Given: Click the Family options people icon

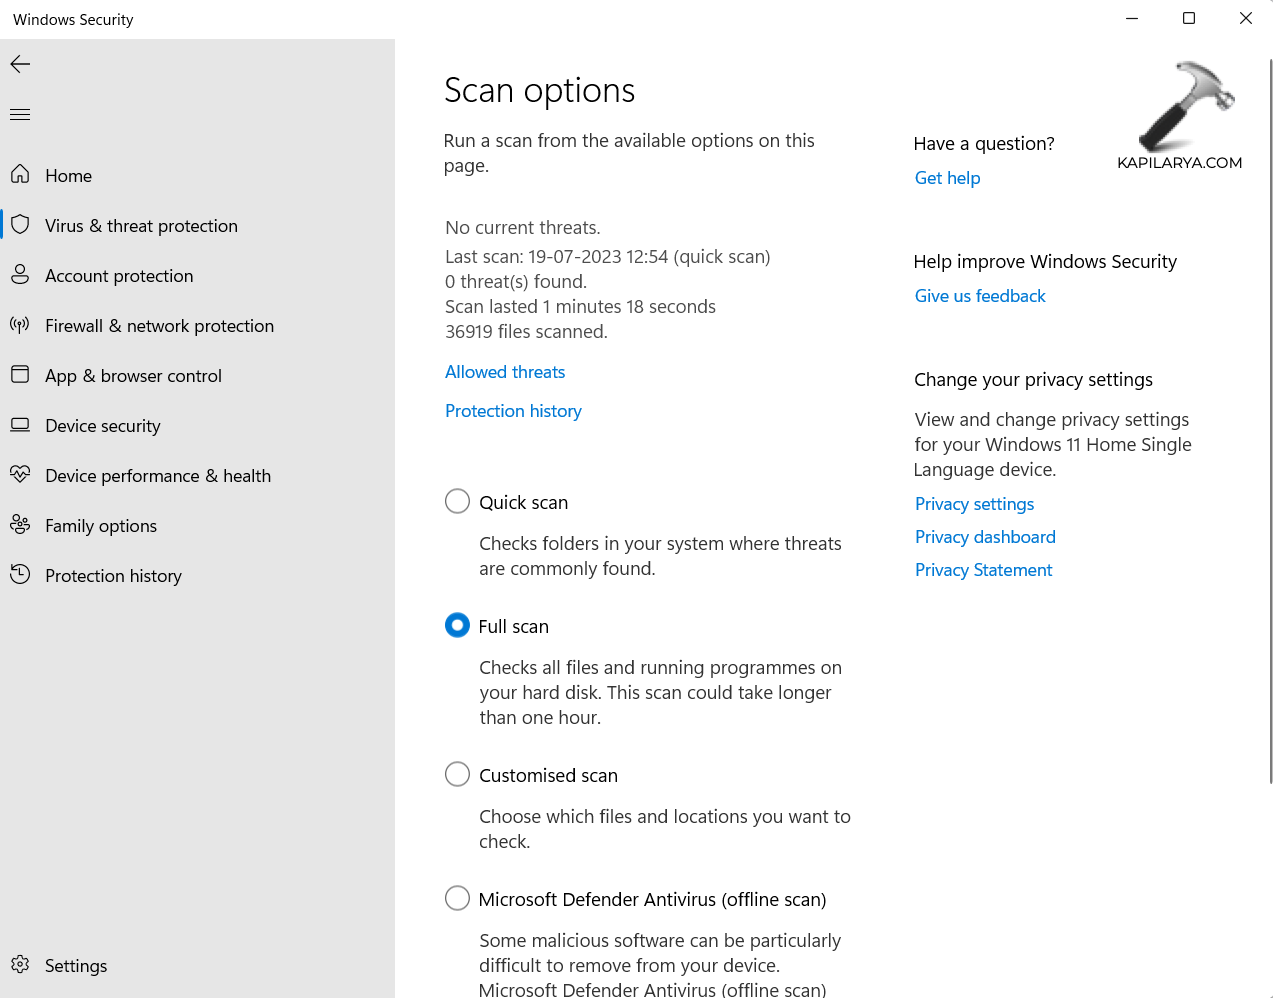Looking at the screenshot, I should point(20,525).
